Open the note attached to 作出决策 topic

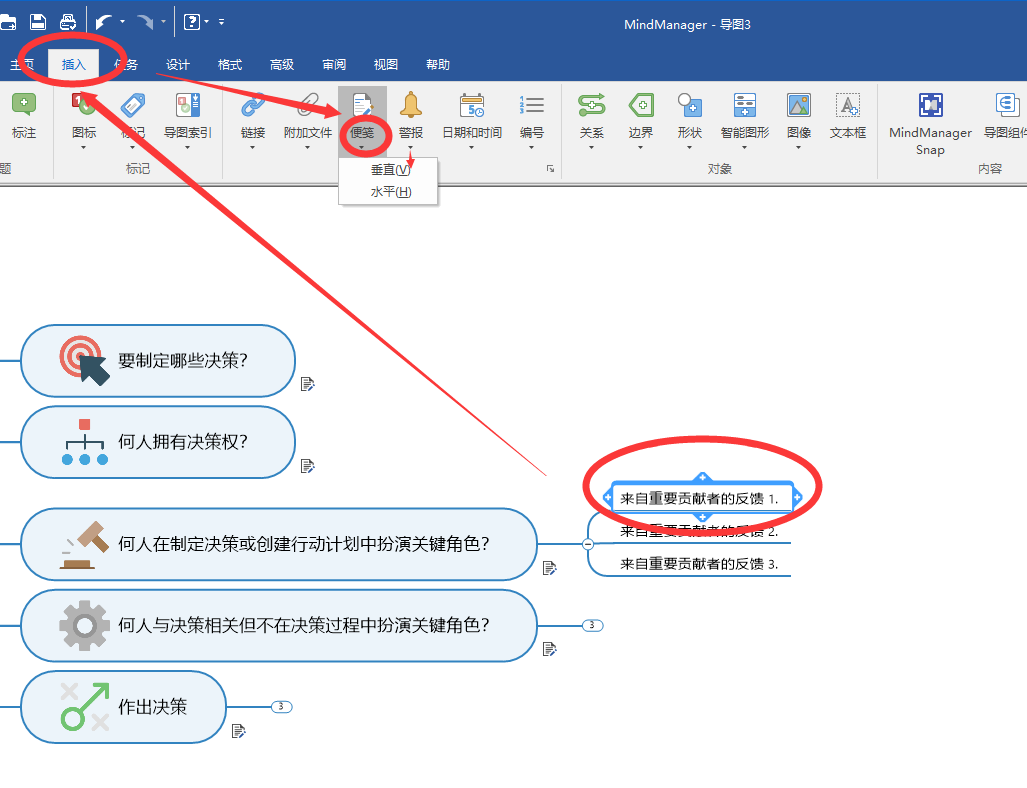(x=239, y=731)
